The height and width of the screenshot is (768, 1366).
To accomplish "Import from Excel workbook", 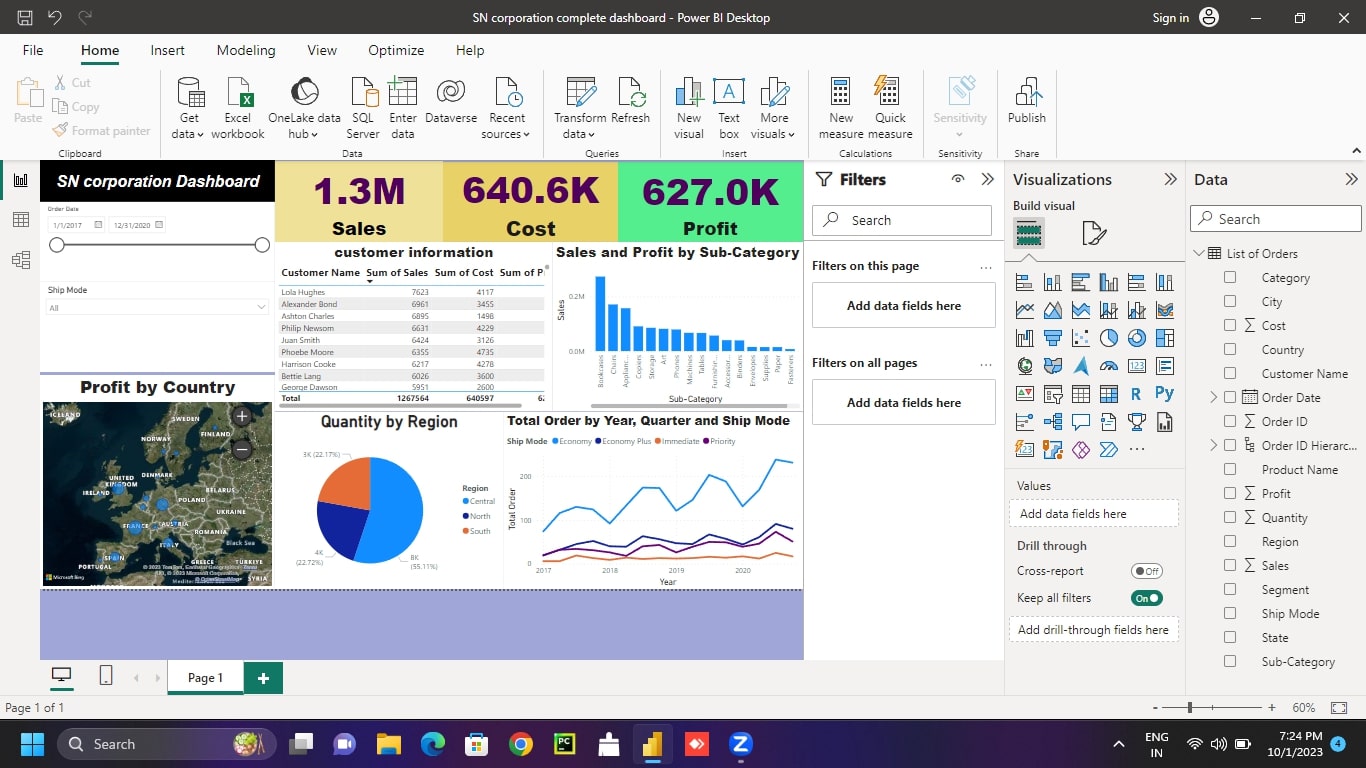I will (x=238, y=108).
